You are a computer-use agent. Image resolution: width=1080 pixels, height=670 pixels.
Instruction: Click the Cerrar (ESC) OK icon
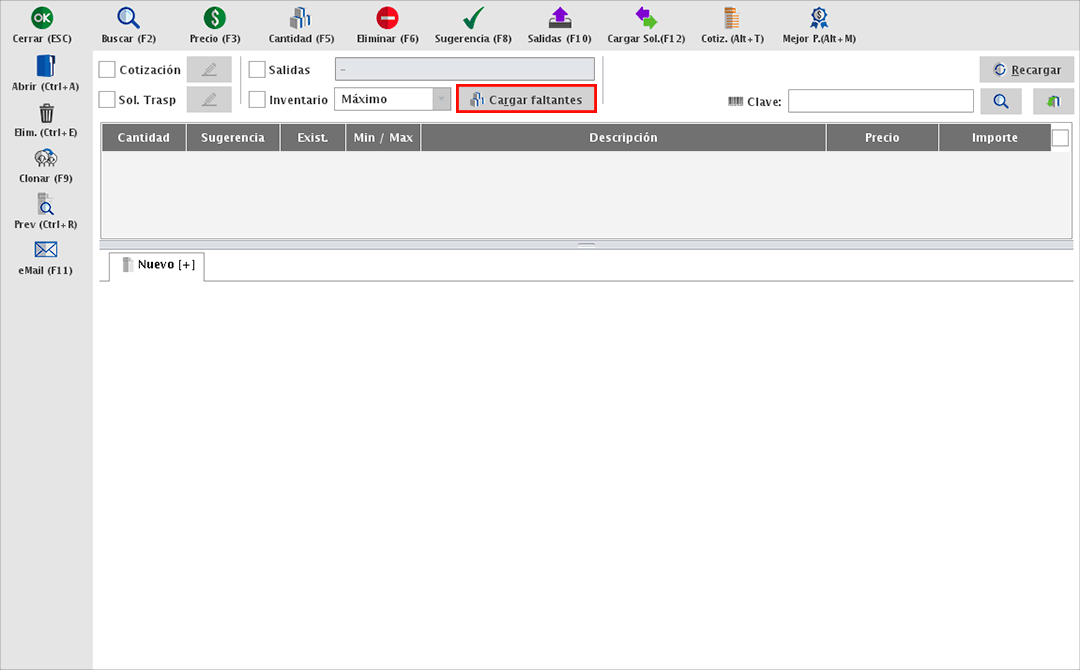pyautogui.click(x=42, y=18)
